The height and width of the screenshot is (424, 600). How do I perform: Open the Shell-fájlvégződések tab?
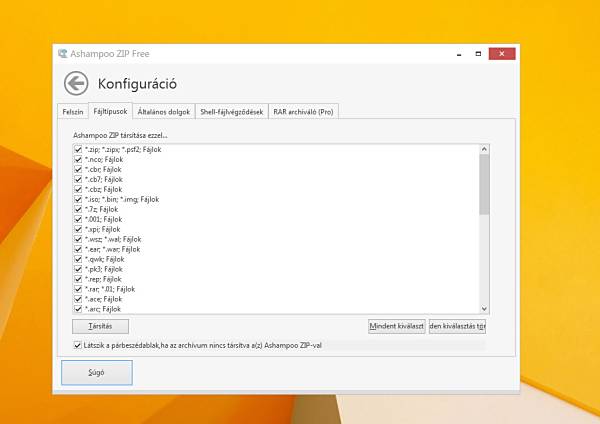point(232,112)
